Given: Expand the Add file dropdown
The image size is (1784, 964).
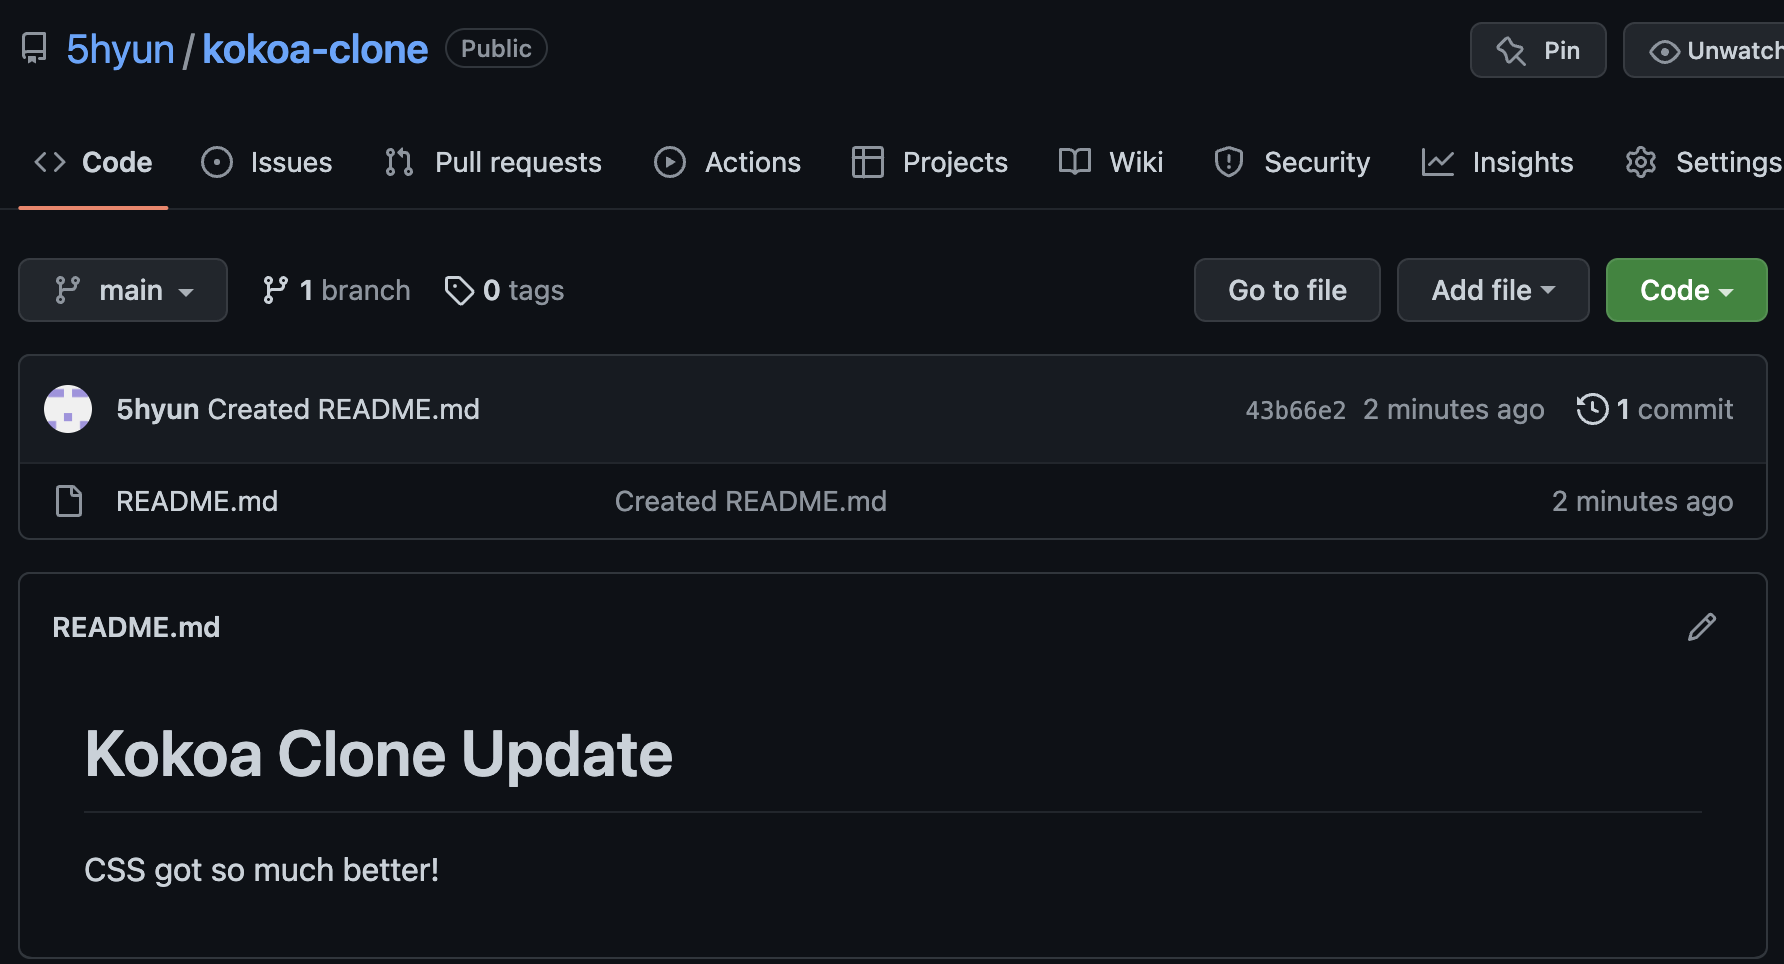Looking at the screenshot, I should click(x=1493, y=290).
